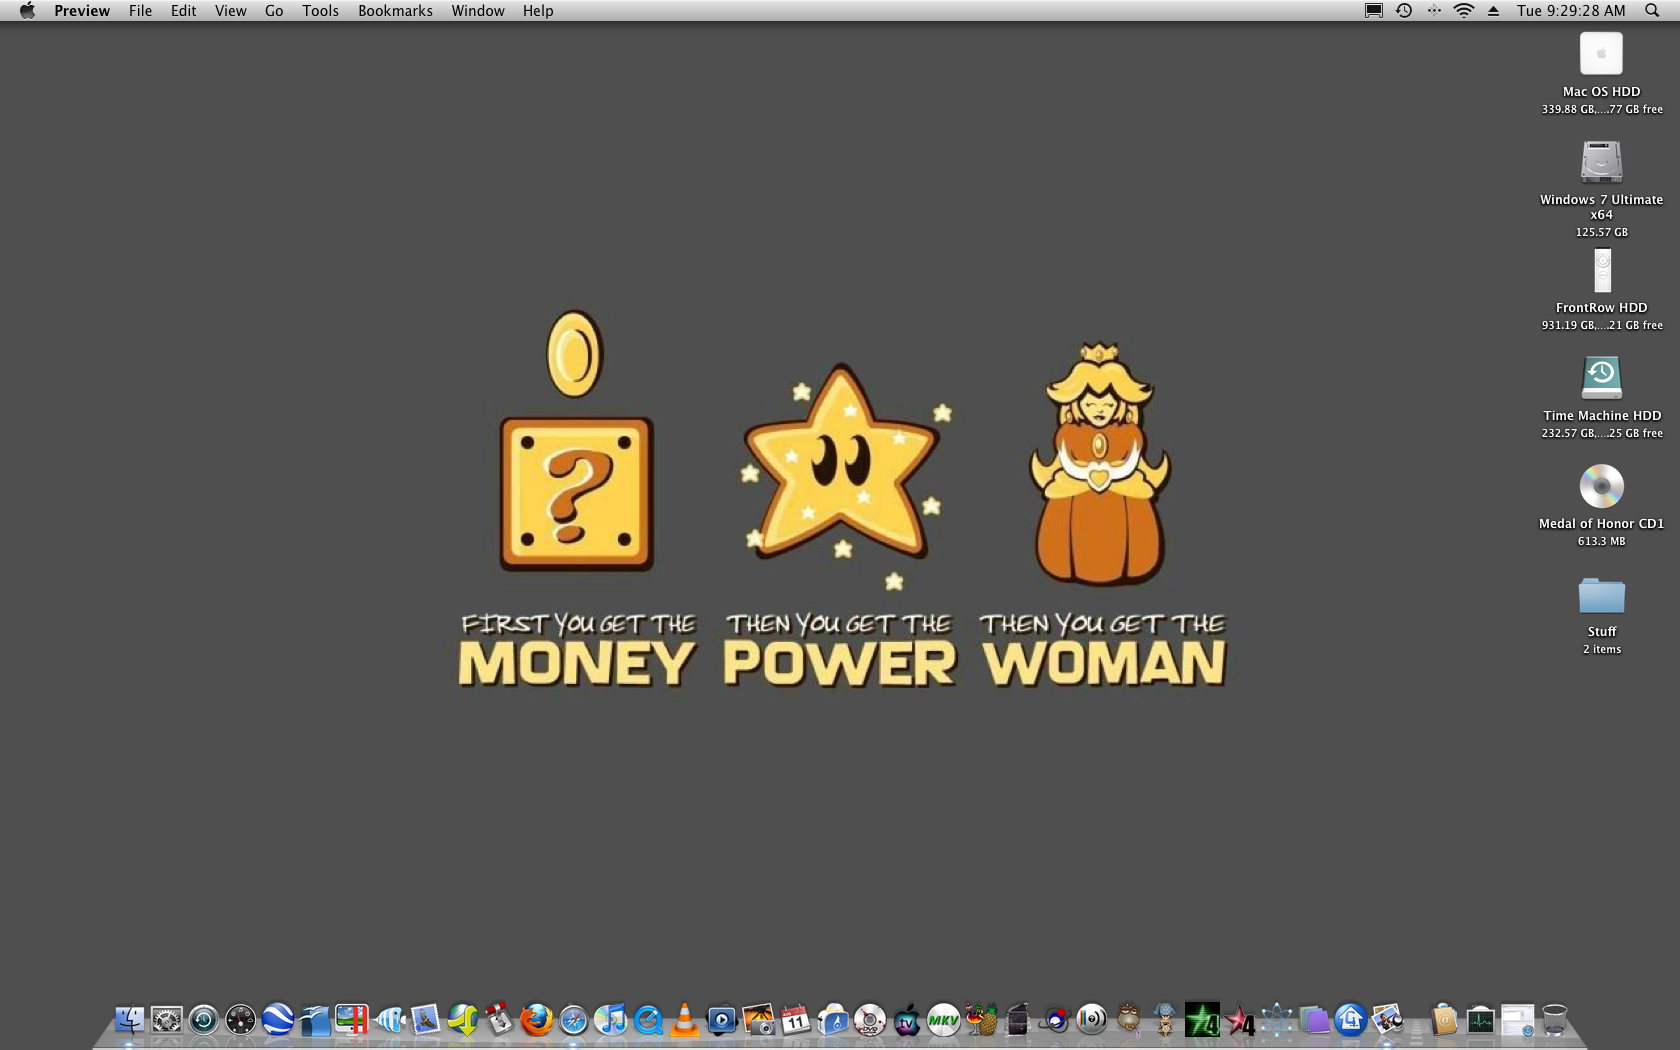This screenshot has height=1050, width=1680.
Task: Open the purple stacked notebooks icon in Dock
Action: [x=1313, y=1020]
